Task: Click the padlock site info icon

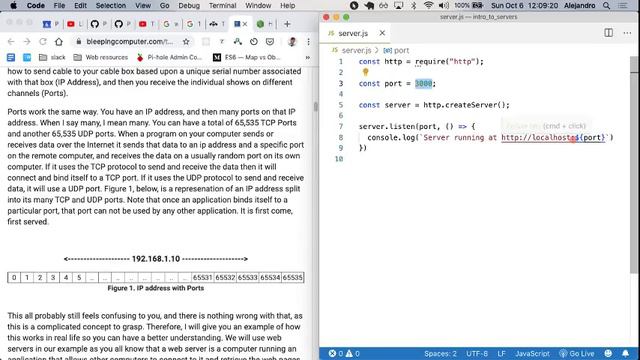Action: [79, 41]
